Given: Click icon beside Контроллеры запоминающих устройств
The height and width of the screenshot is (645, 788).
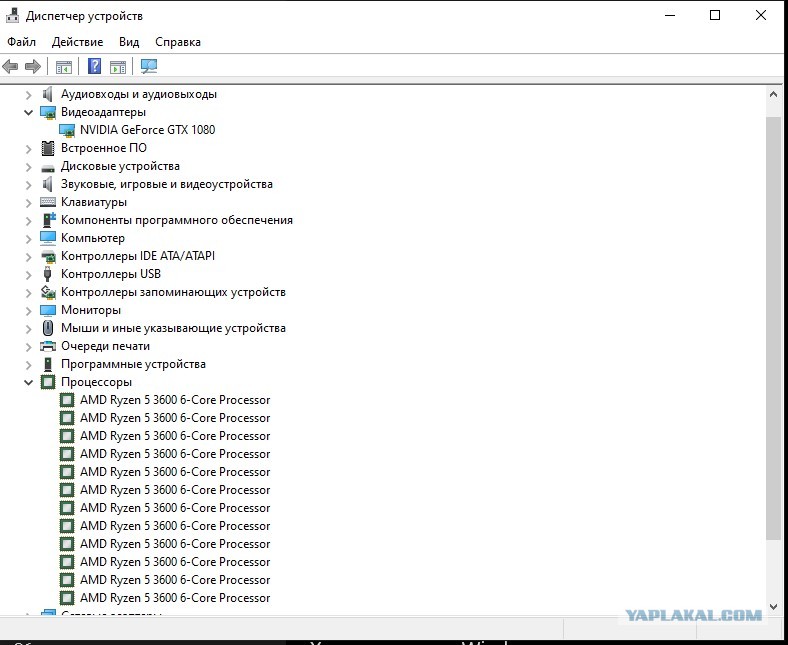Looking at the screenshot, I should [x=48, y=292].
